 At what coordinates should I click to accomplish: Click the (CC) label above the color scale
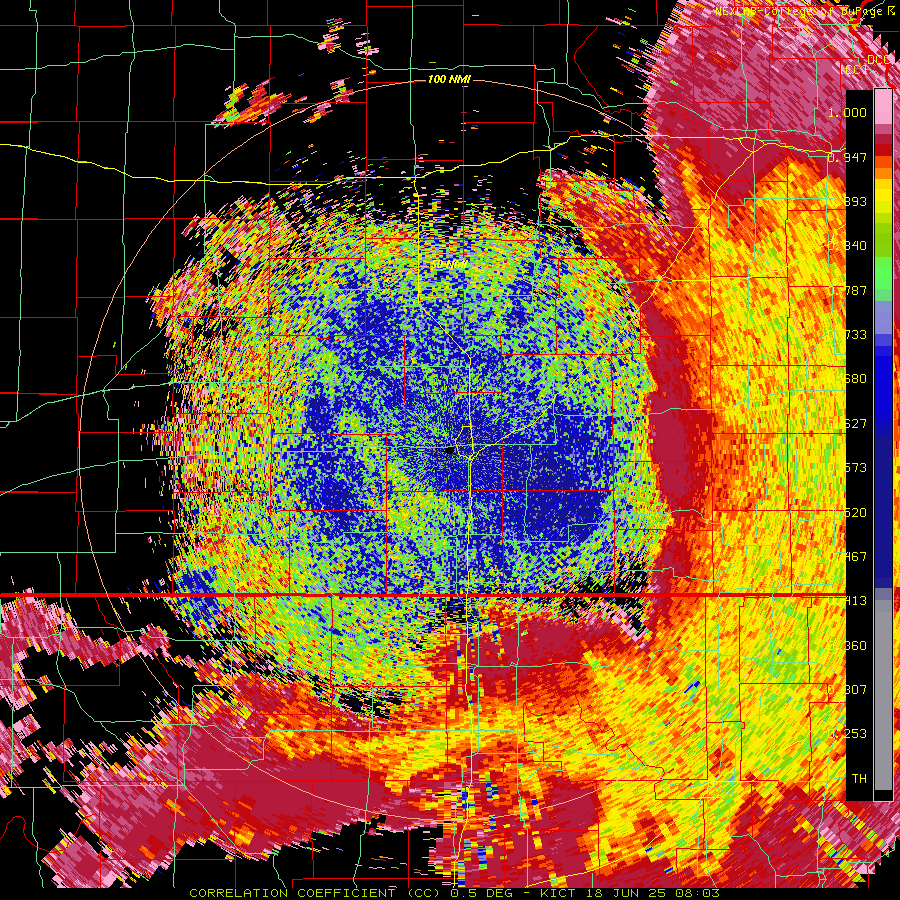pos(855,70)
